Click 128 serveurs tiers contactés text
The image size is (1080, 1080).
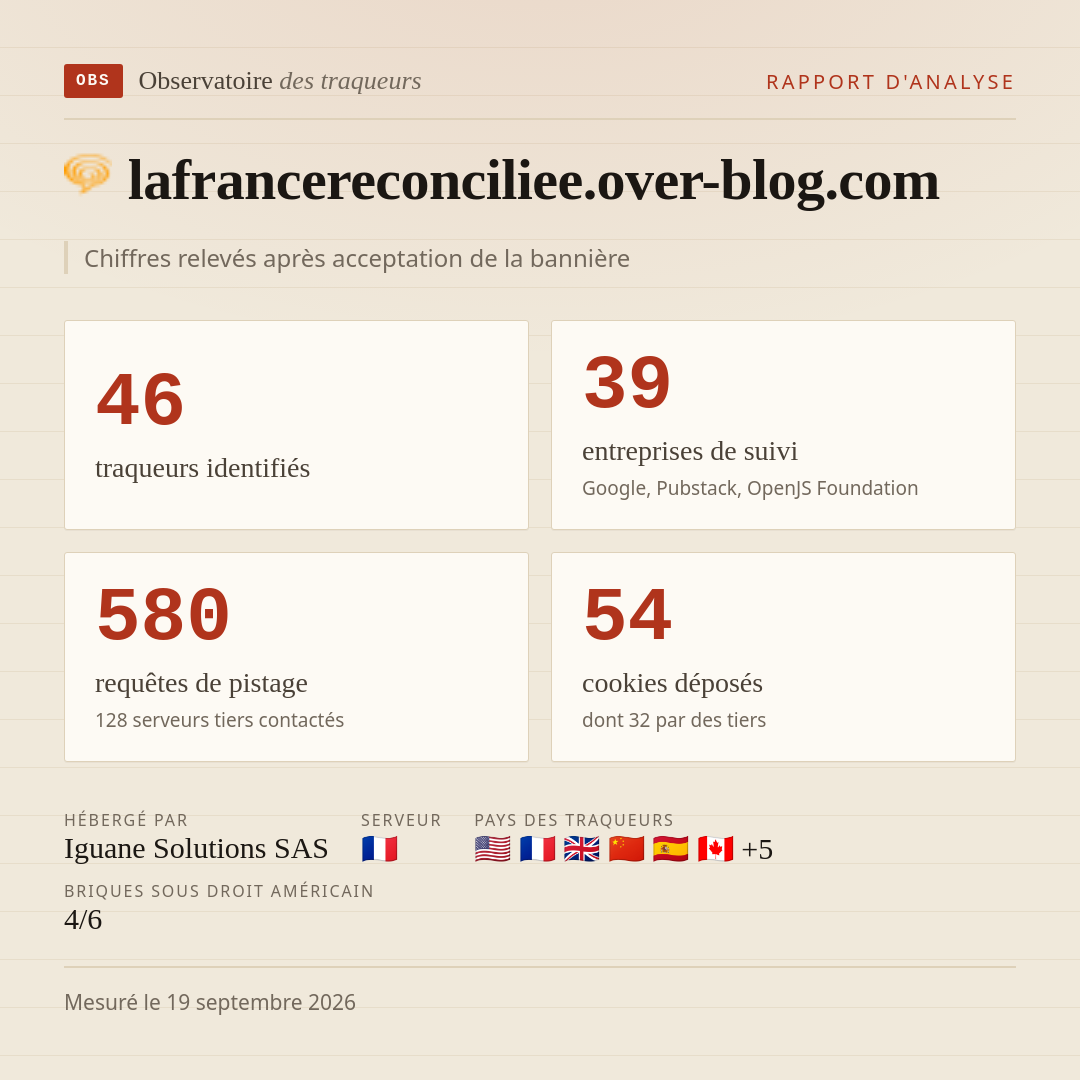click(x=220, y=720)
